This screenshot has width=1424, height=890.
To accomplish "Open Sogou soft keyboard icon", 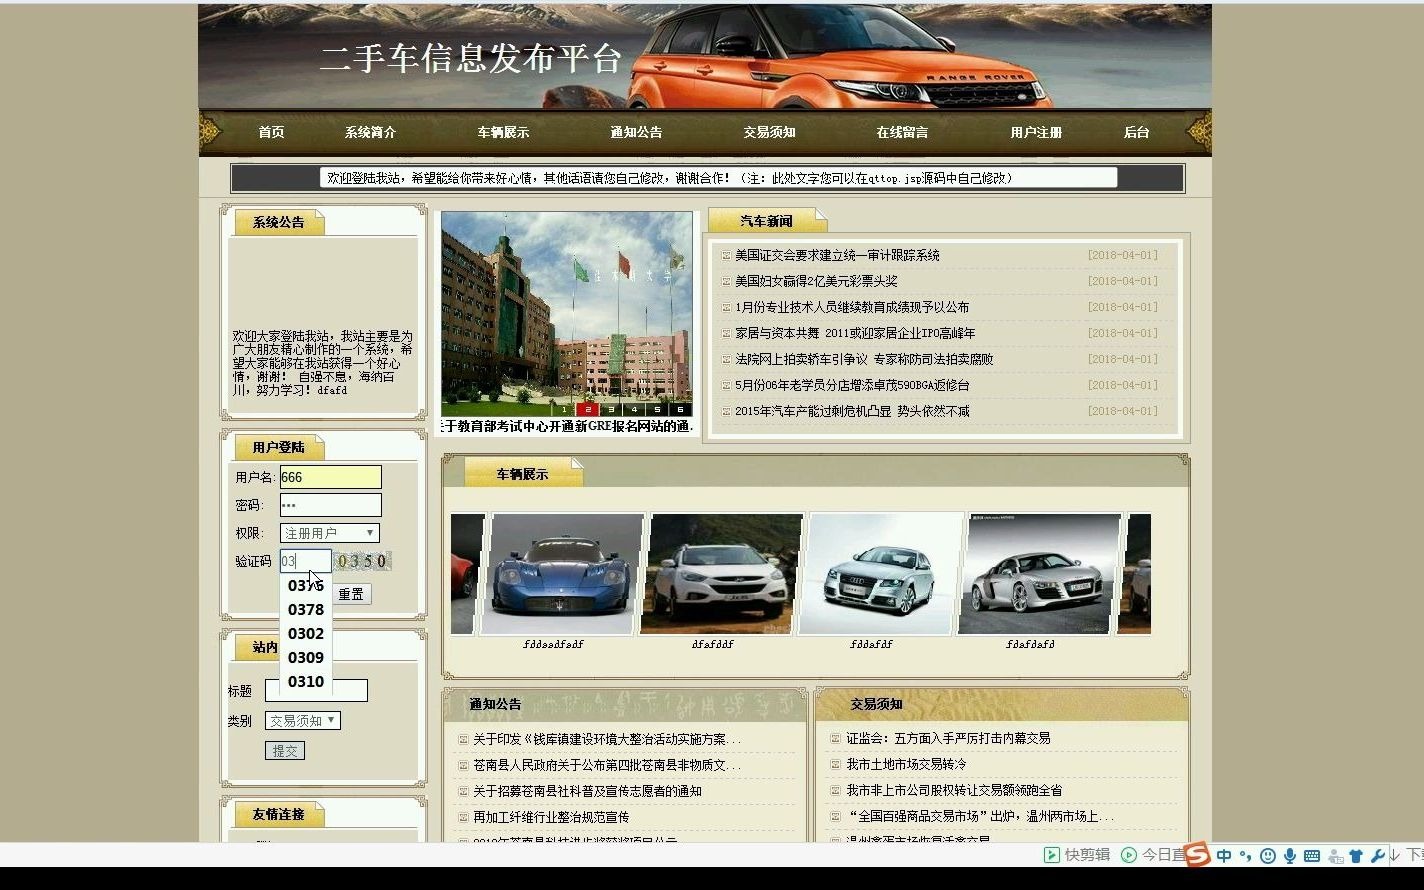I will click(x=1312, y=856).
